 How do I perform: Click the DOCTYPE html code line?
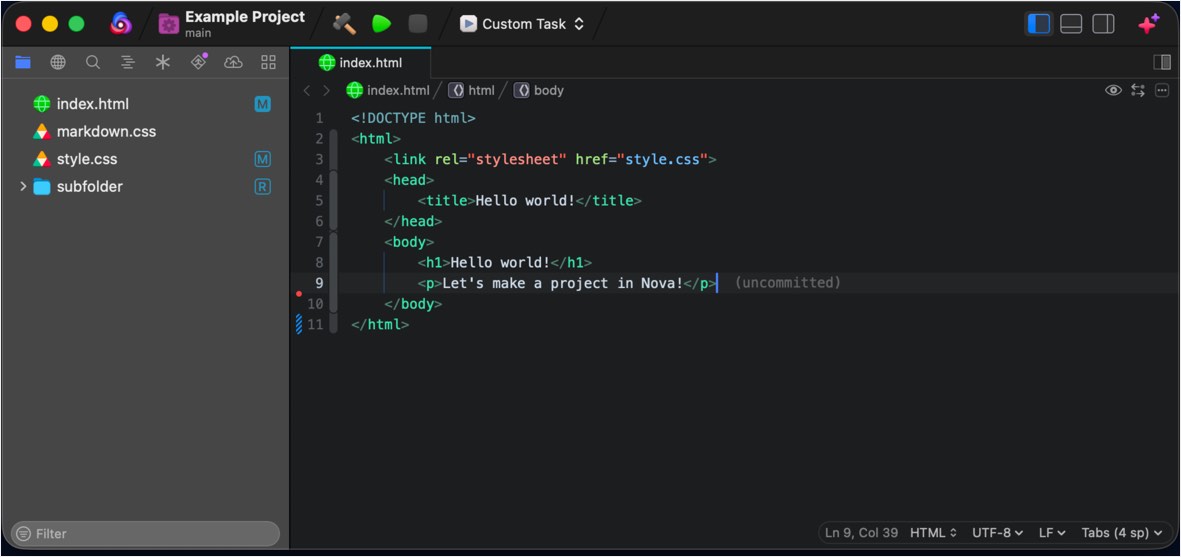[x=413, y=119]
